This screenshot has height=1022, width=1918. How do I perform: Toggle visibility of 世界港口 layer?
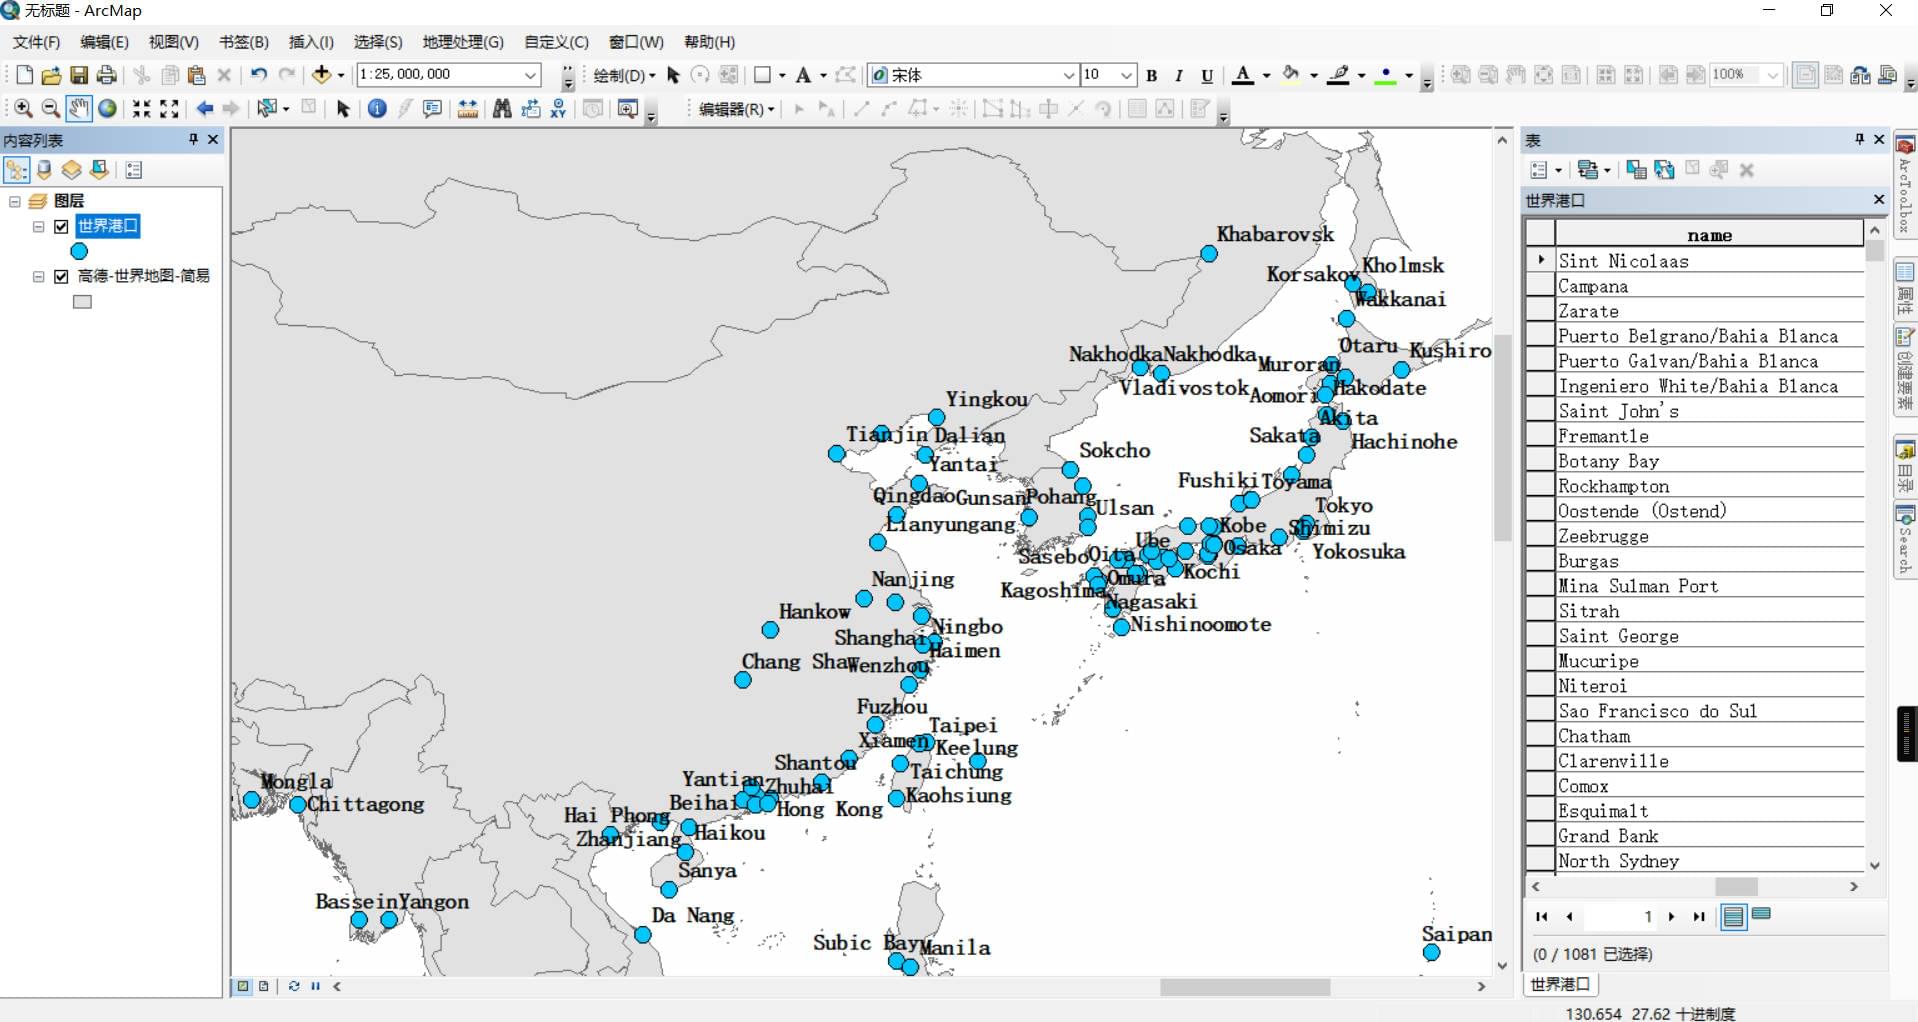pos(61,226)
